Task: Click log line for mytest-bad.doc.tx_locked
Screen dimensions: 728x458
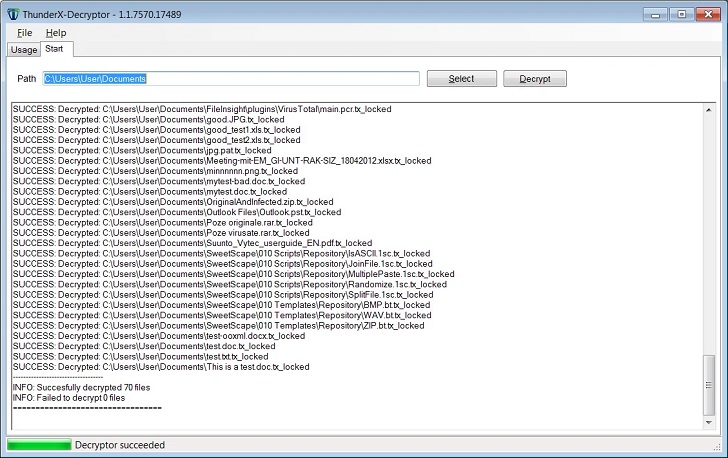Action: (159, 181)
